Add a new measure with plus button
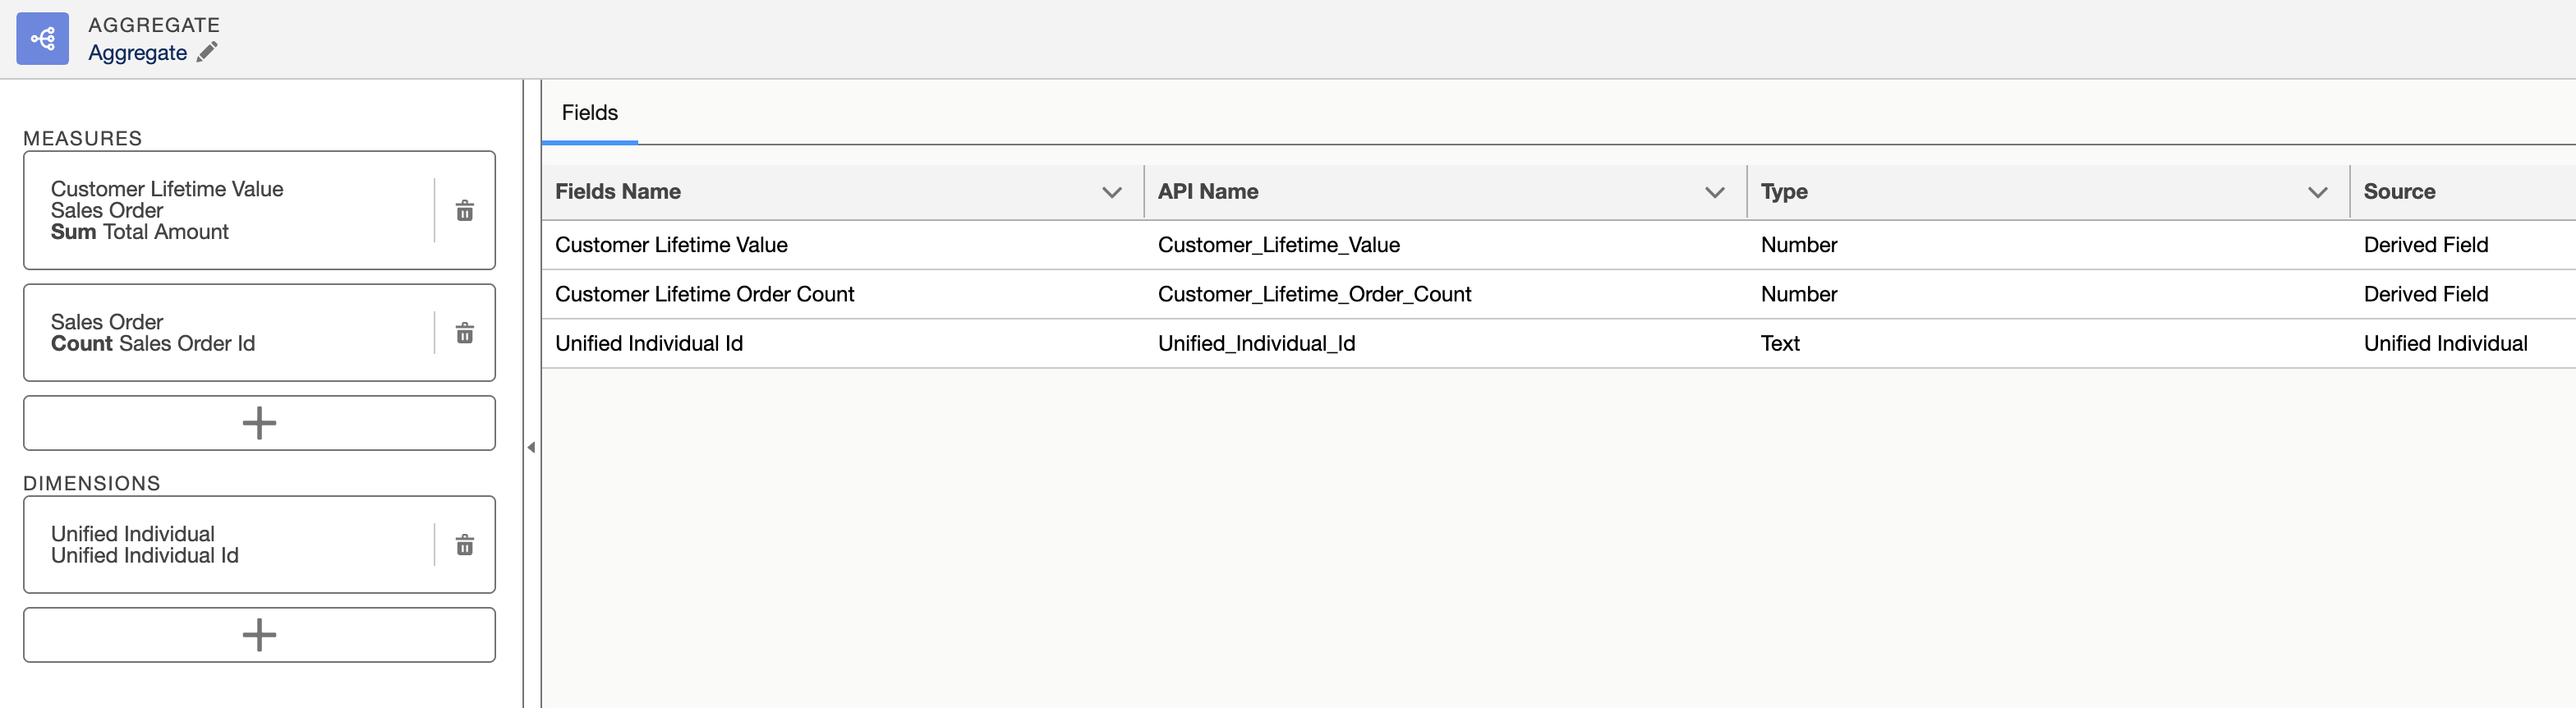 pos(259,423)
